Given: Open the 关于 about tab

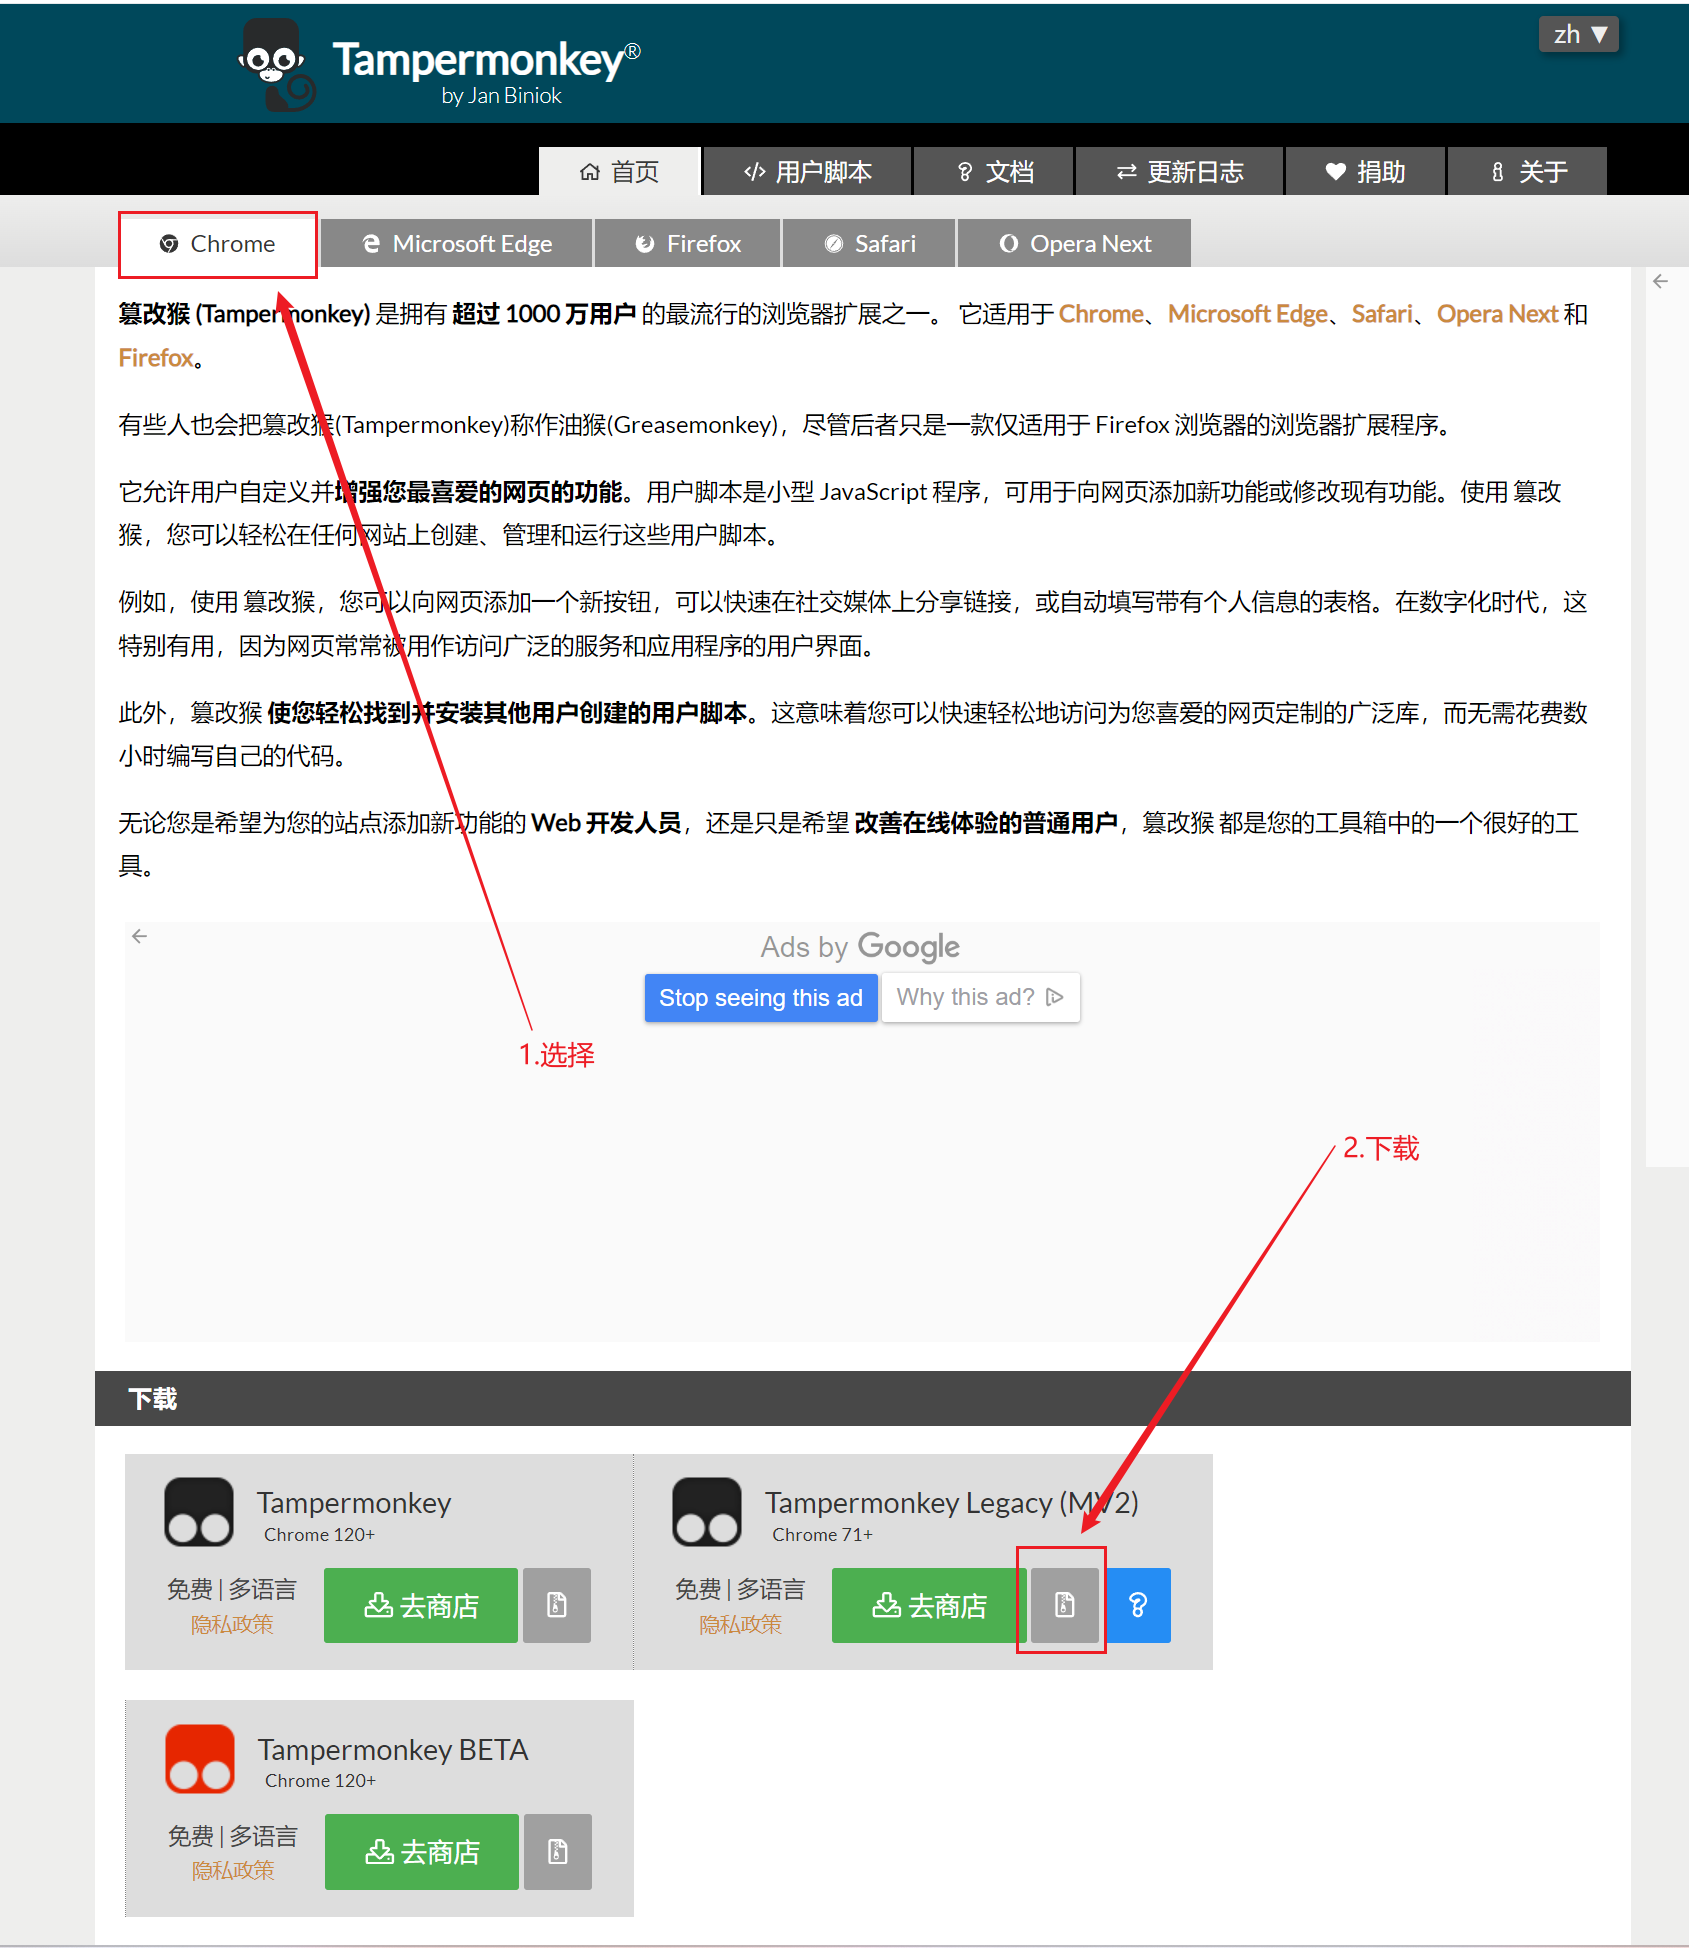Looking at the screenshot, I should click(x=1528, y=172).
